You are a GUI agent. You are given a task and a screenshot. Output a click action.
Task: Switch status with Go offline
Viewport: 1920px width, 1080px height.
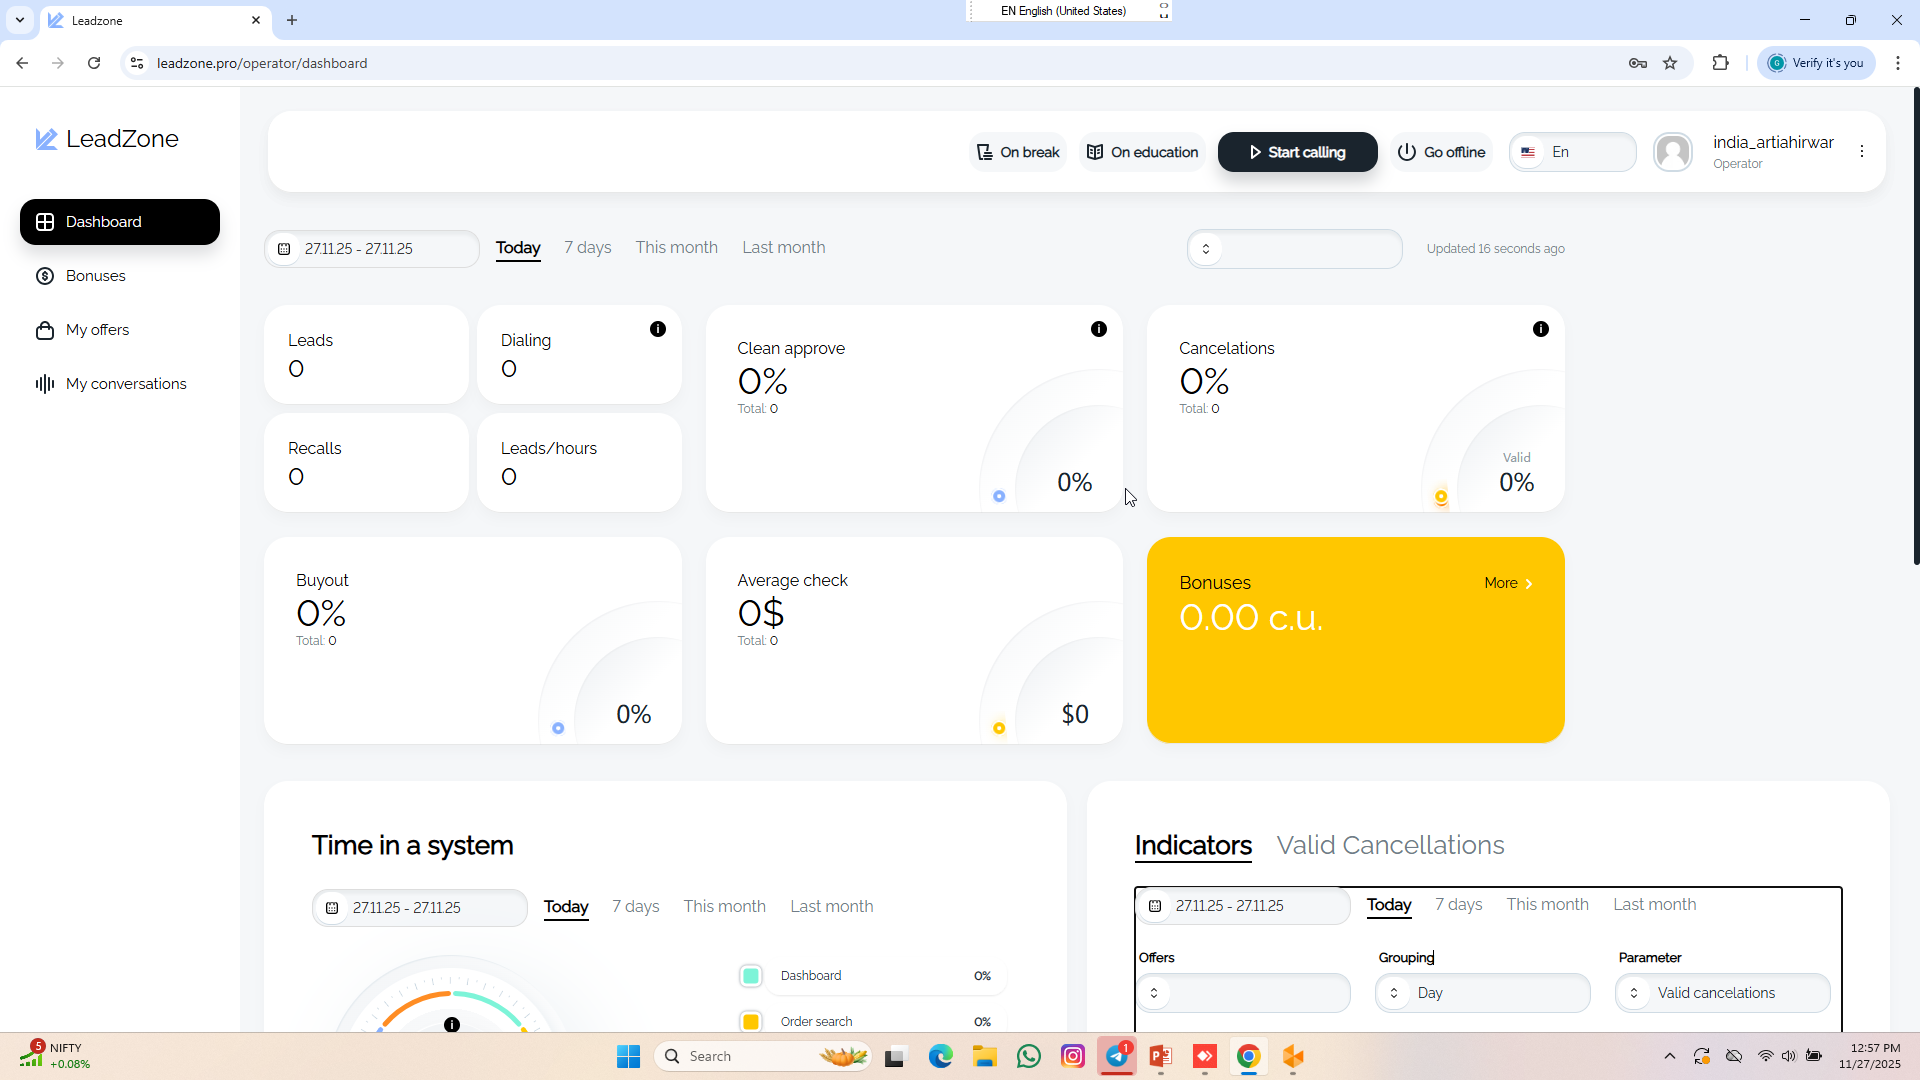1441,152
